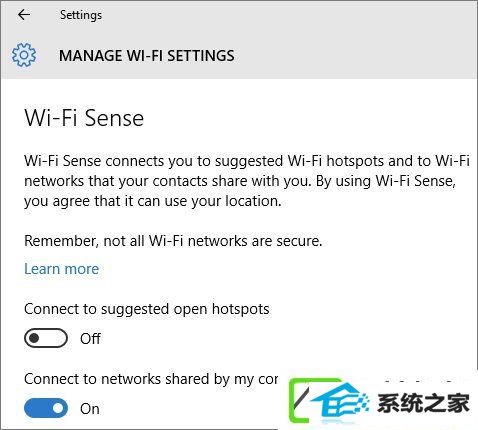Click "you agree that it can use your location"
The image size is (478, 430).
(x=153, y=201)
